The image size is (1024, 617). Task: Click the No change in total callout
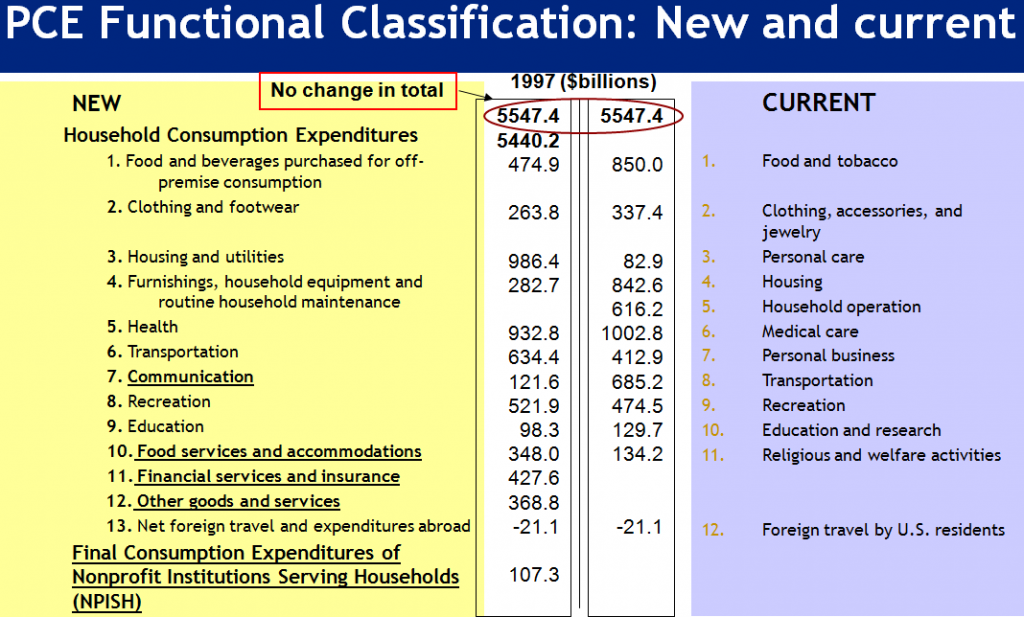pyautogui.click(x=357, y=91)
